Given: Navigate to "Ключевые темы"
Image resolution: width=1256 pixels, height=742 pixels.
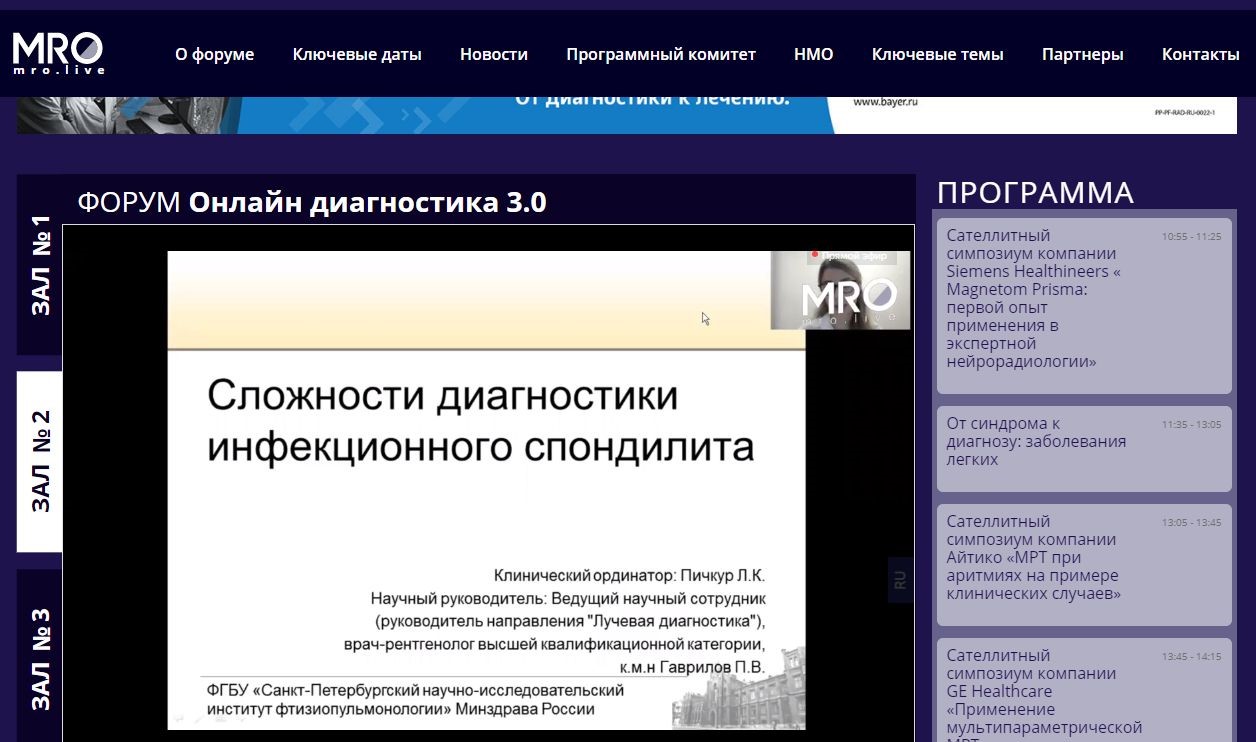Looking at the screenshot, I should click(x=937, y=55).
